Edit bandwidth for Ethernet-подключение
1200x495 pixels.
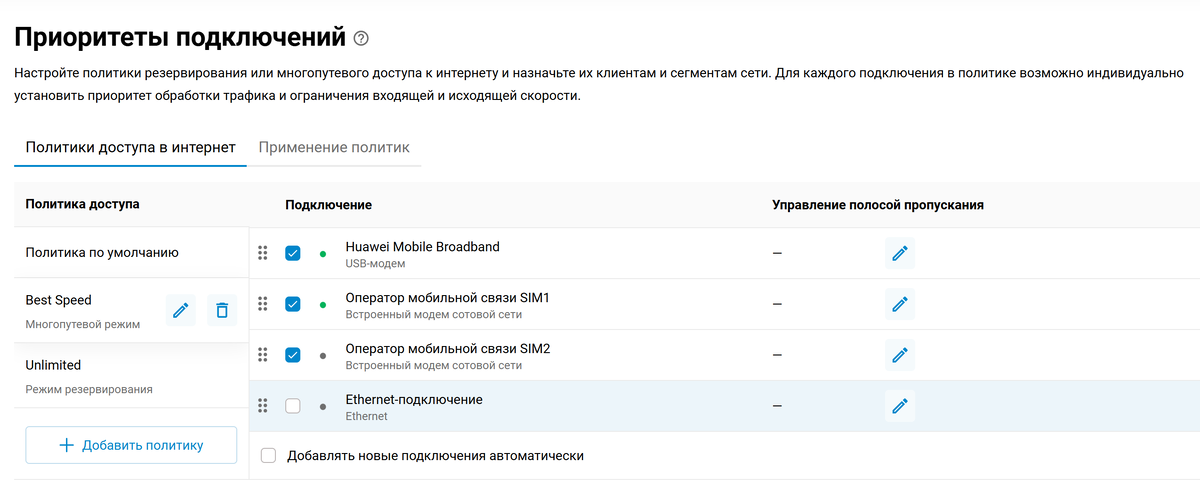tap(899, 406)
